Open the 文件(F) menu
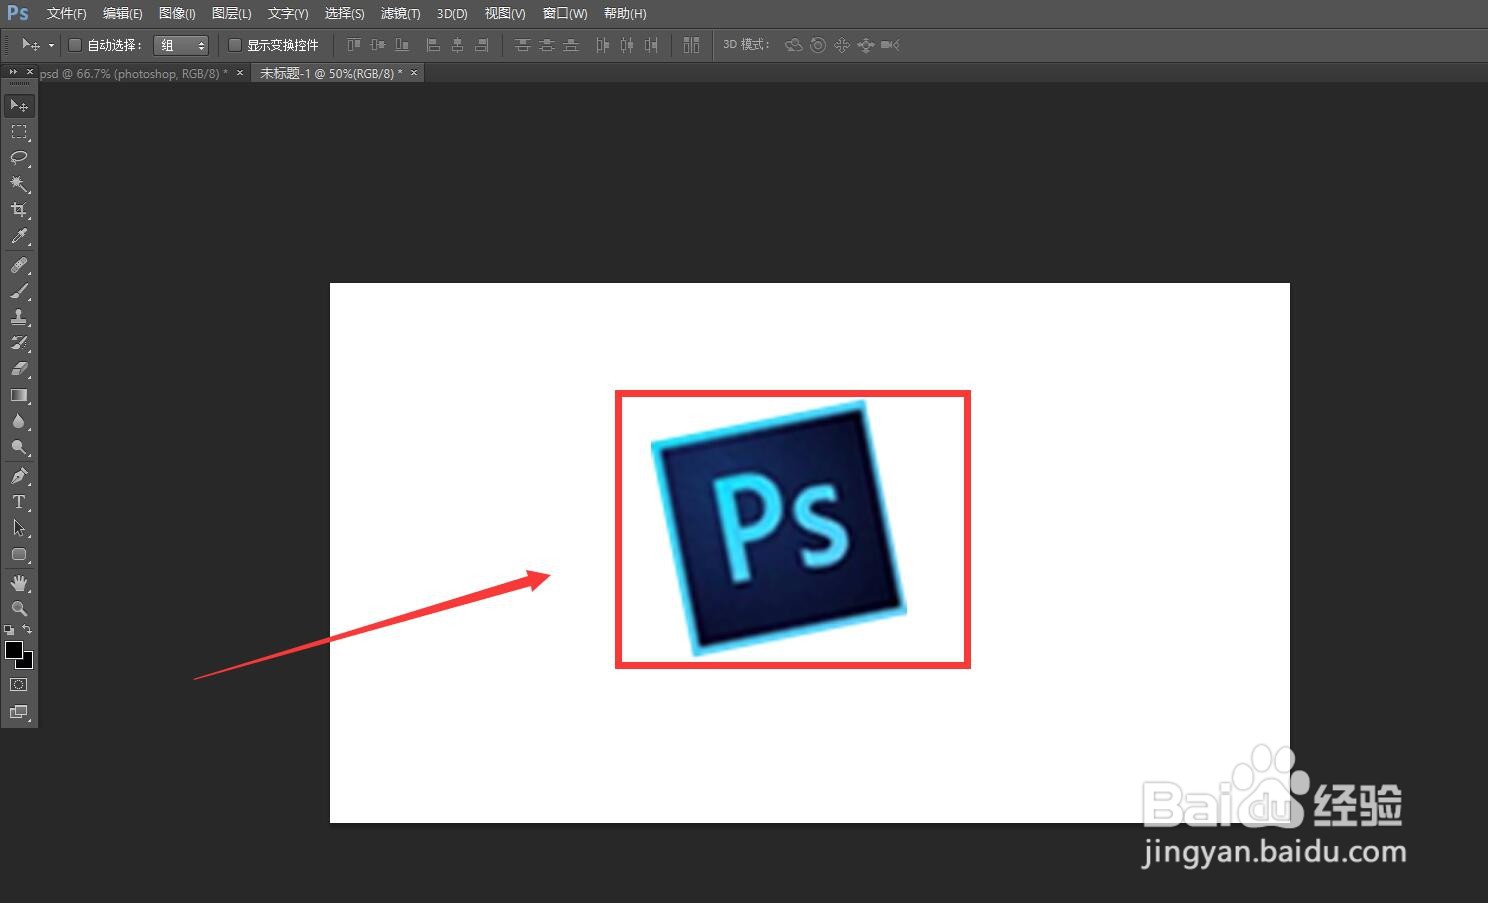This screenshot has height=903, width=1488. (66, 14)
